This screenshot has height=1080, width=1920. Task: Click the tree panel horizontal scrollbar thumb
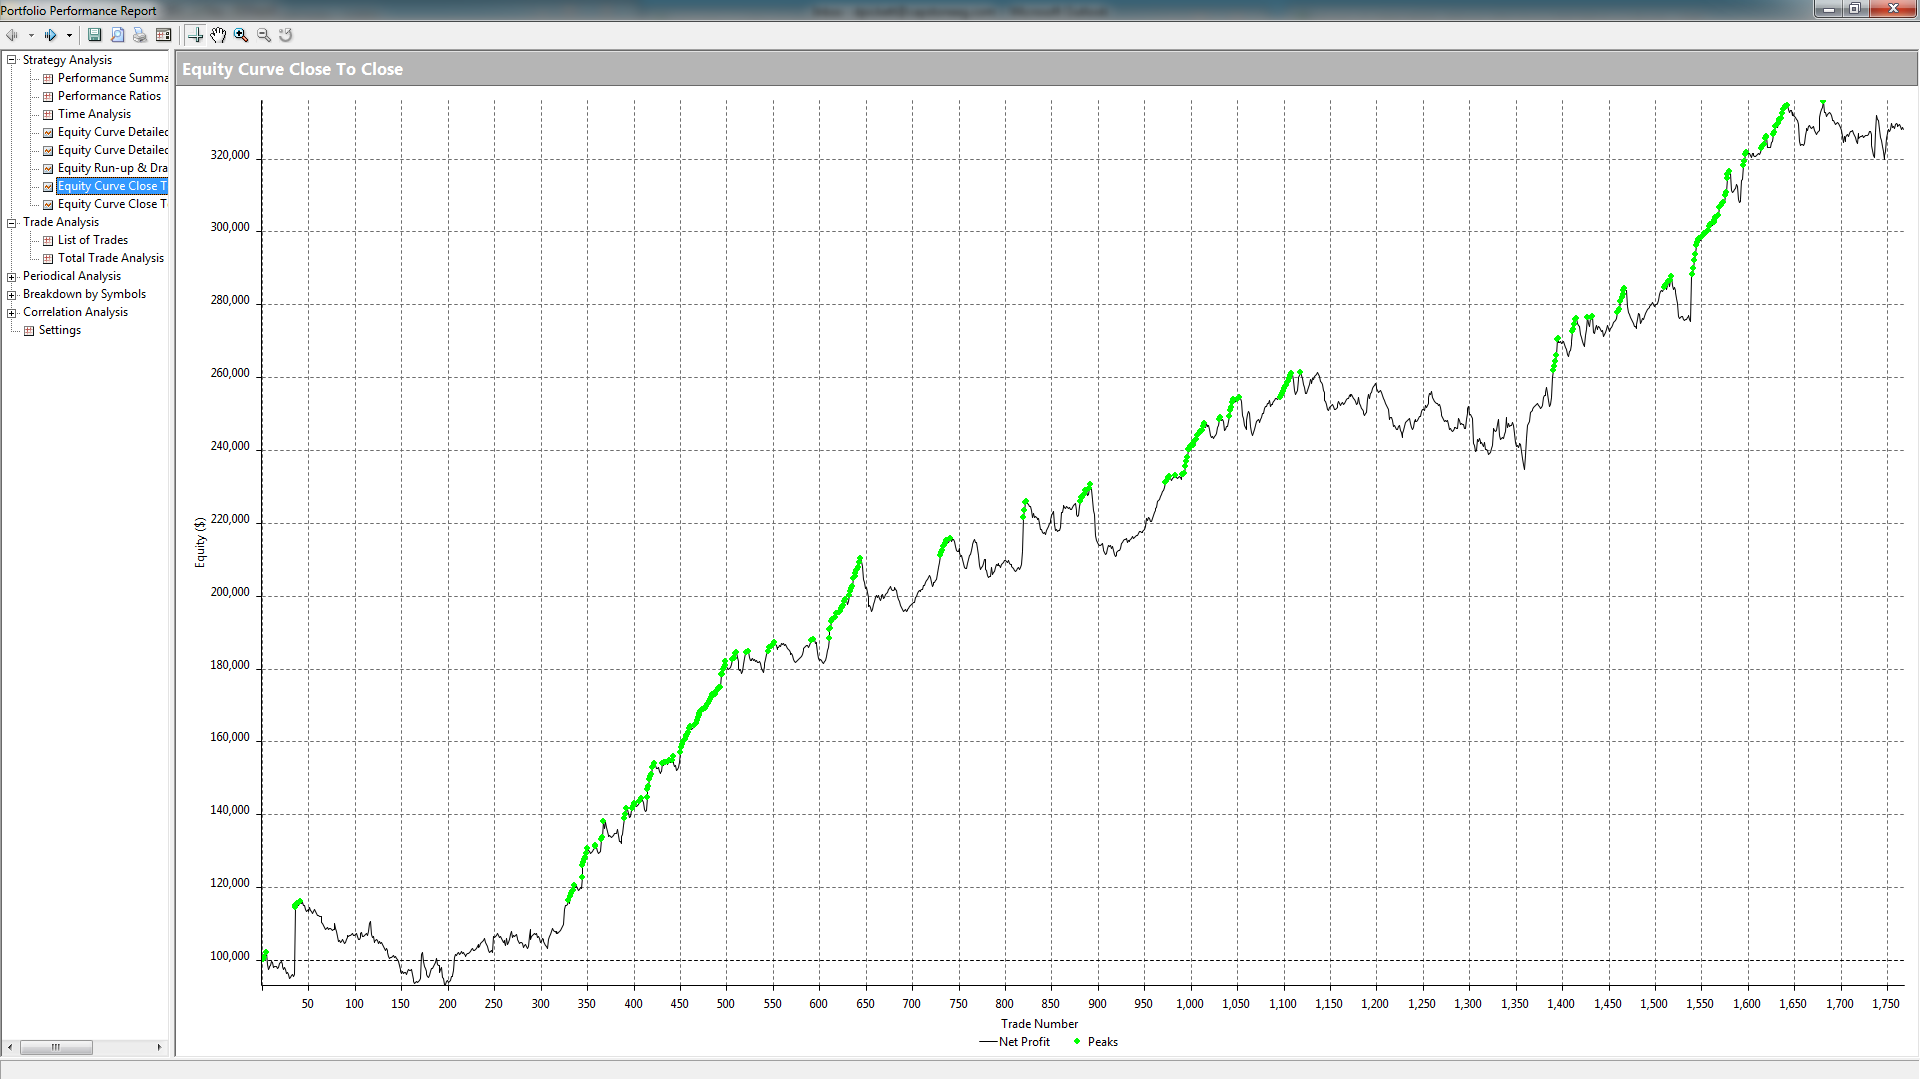(x=56, y=1047)
